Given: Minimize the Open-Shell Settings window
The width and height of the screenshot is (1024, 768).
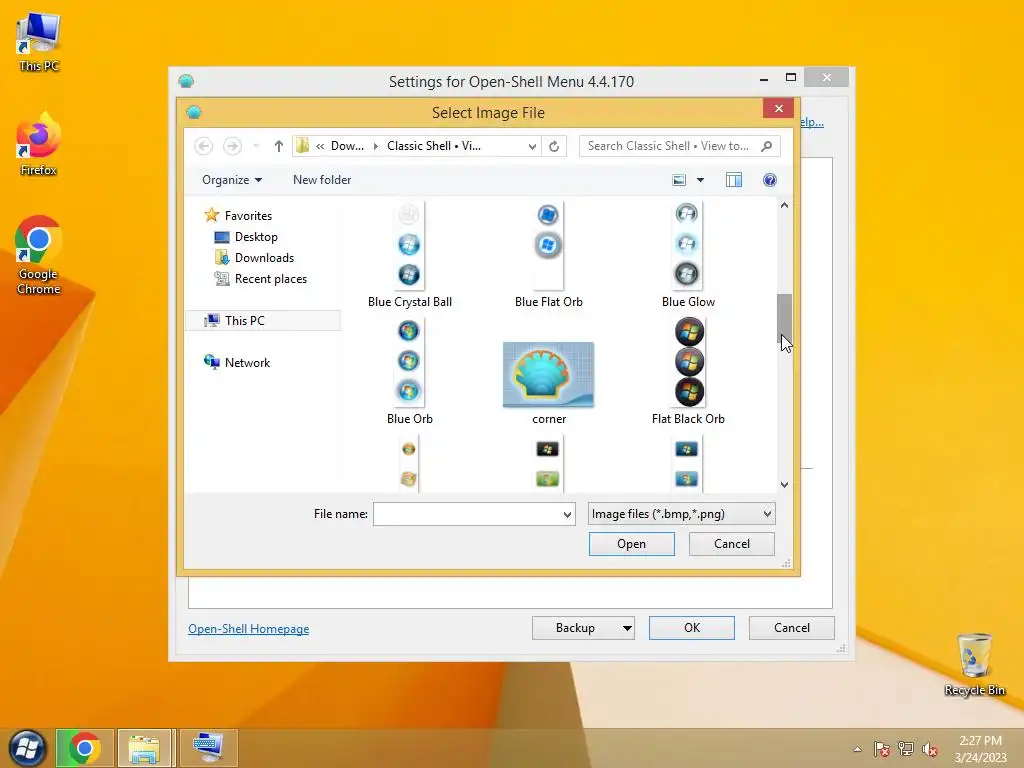Looking at the screenshot, I should tap(763, 79).
